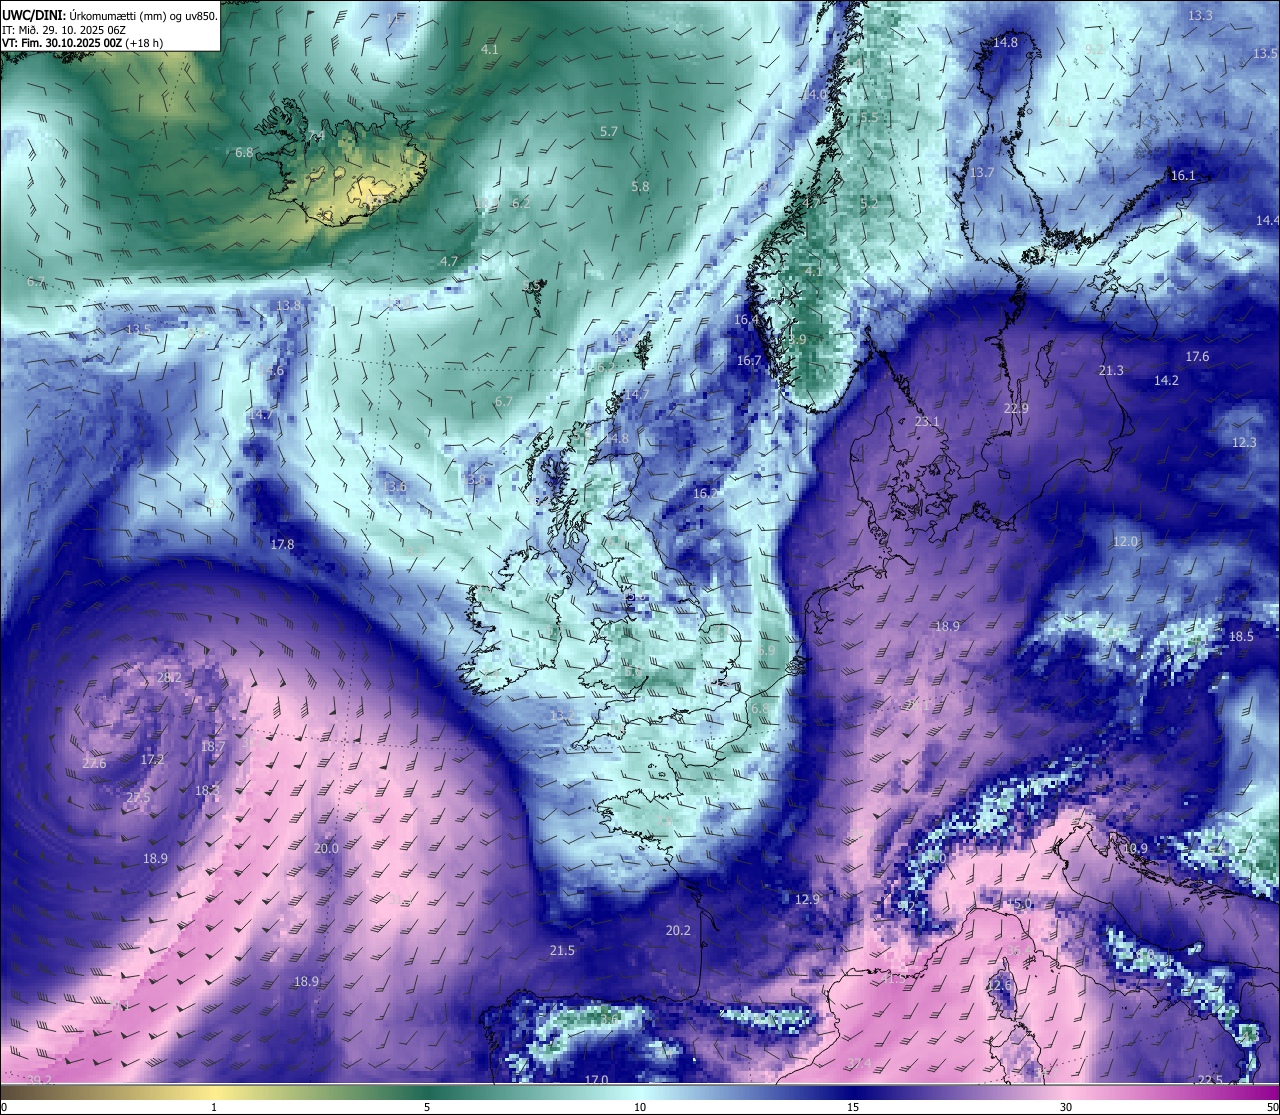Click the 17.6 value on the map
This screenshot has width=1280, height=1115.
tap(1197, 357)
